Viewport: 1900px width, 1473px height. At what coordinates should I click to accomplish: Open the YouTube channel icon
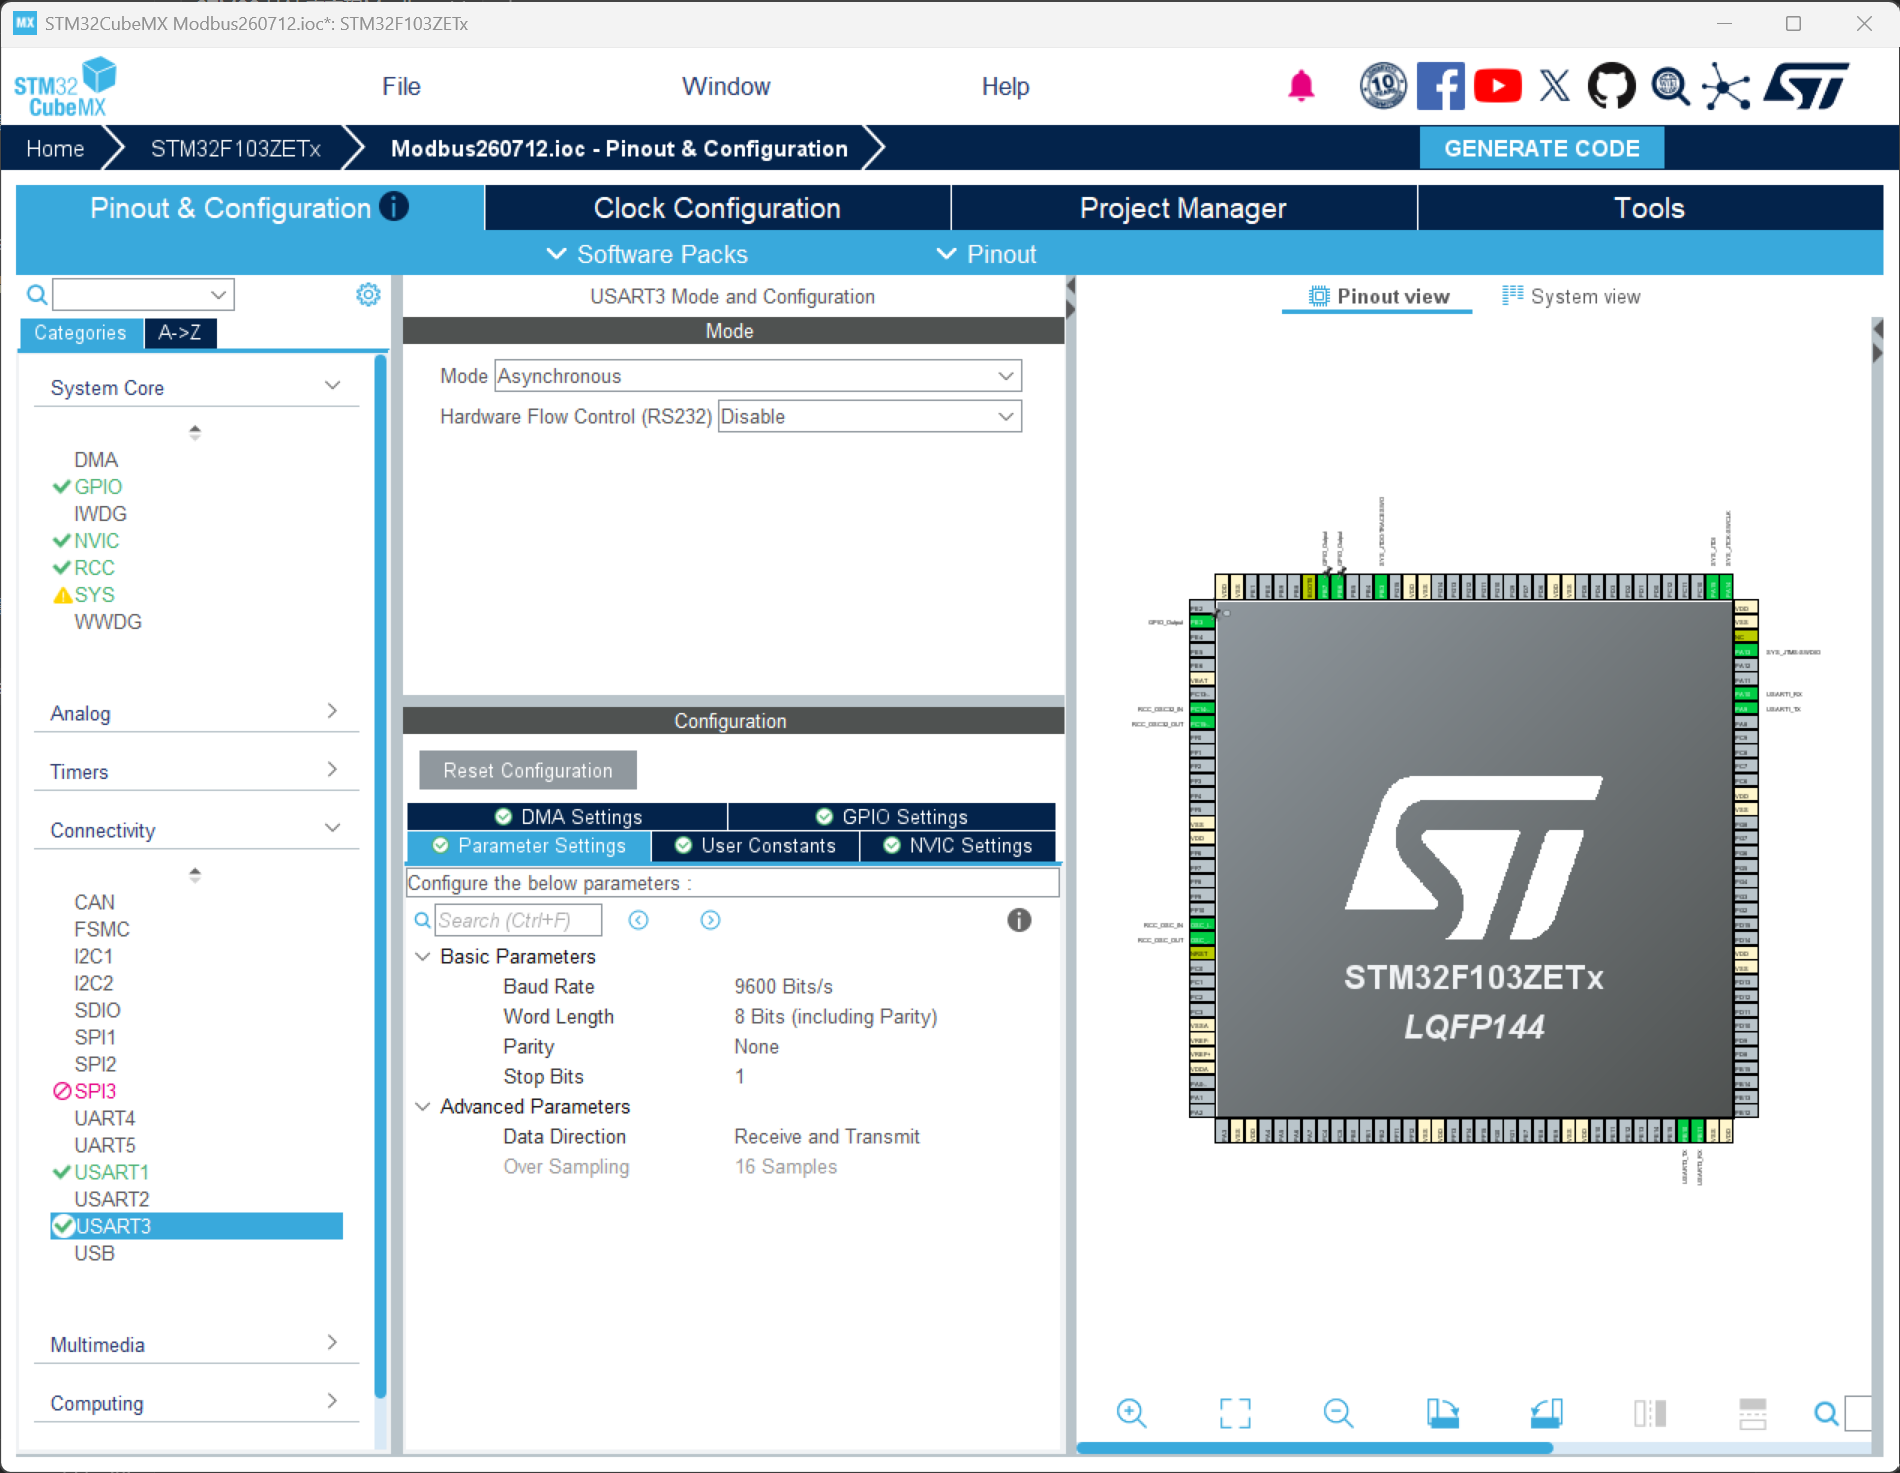tap(1497, 86)
